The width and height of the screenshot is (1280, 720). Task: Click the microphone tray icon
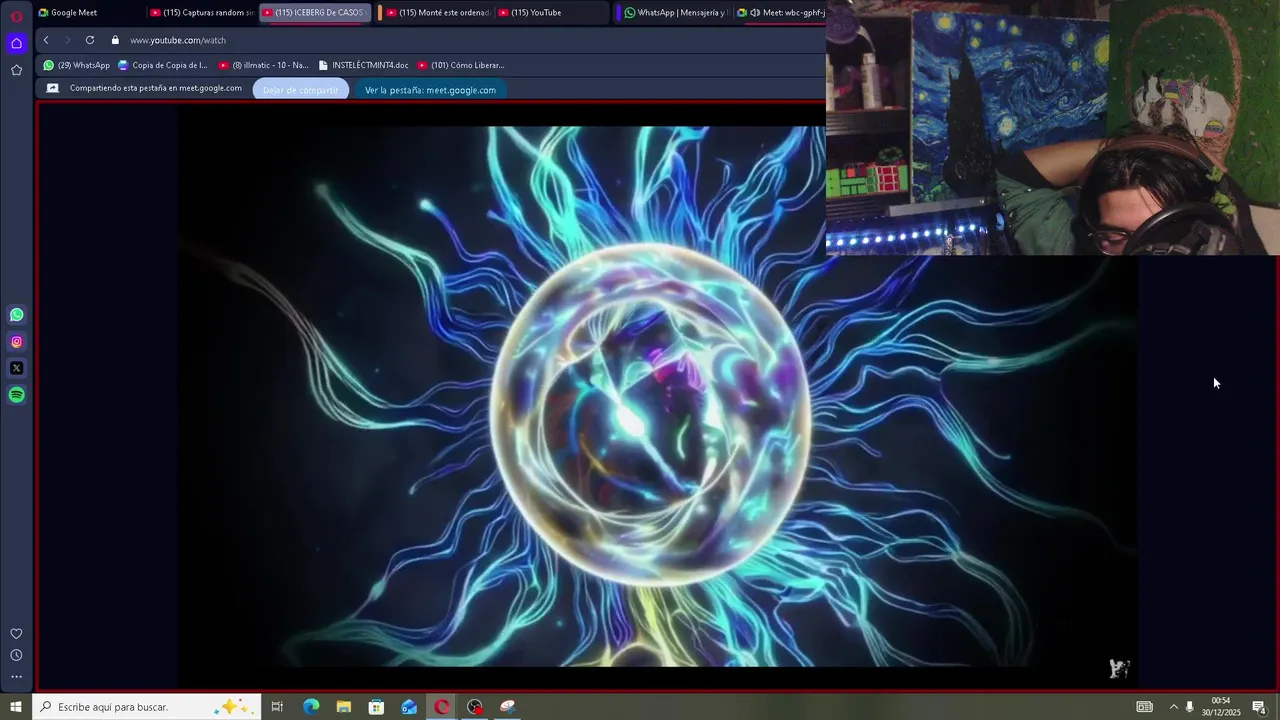(1190, 707)
